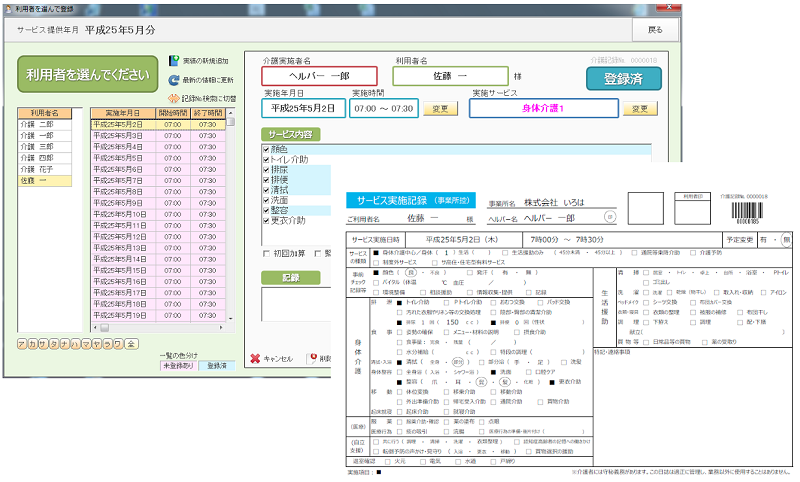This screenshot has width=800, height=482.
Task: Filter users by the マ kana button
Action: point(86,344)
